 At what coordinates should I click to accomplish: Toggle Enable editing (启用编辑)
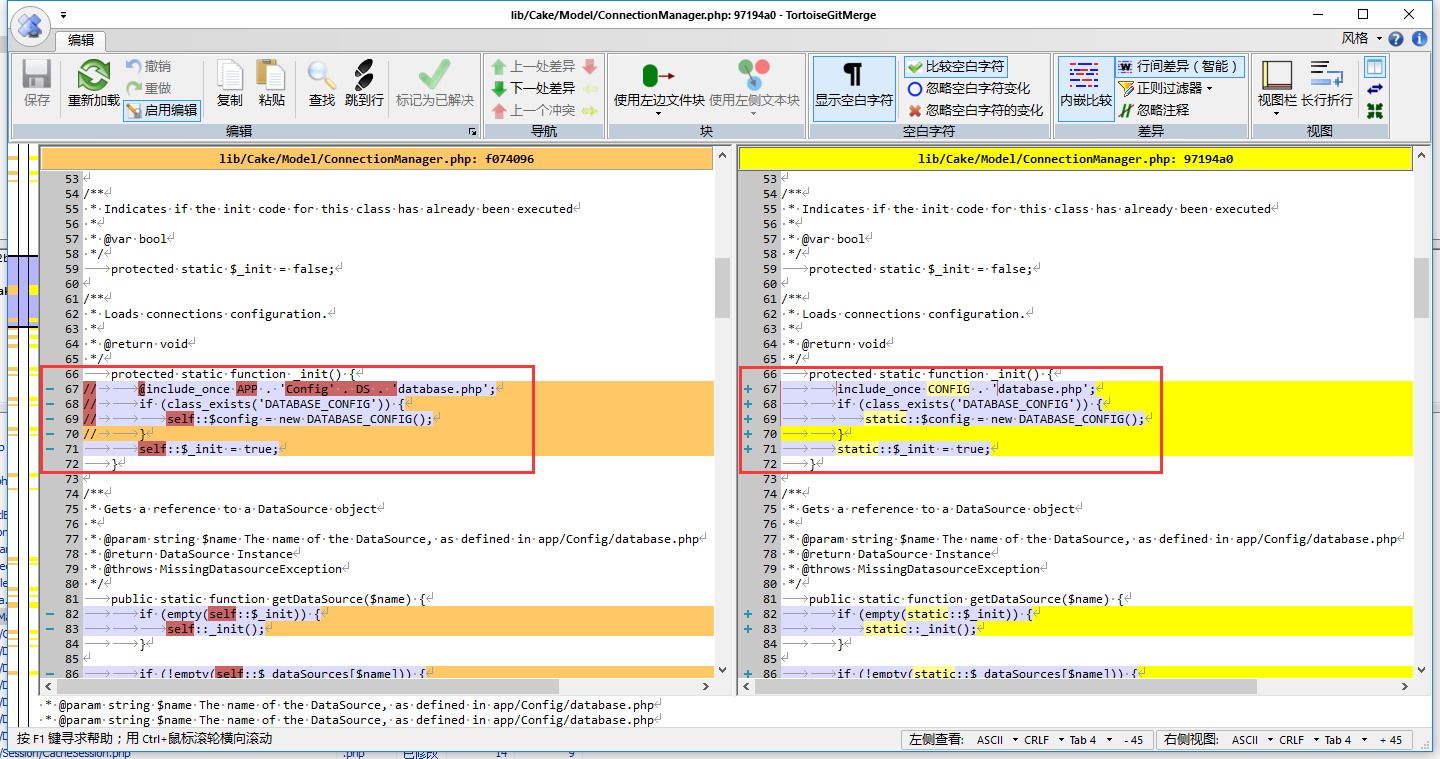(x=162, y=110)
